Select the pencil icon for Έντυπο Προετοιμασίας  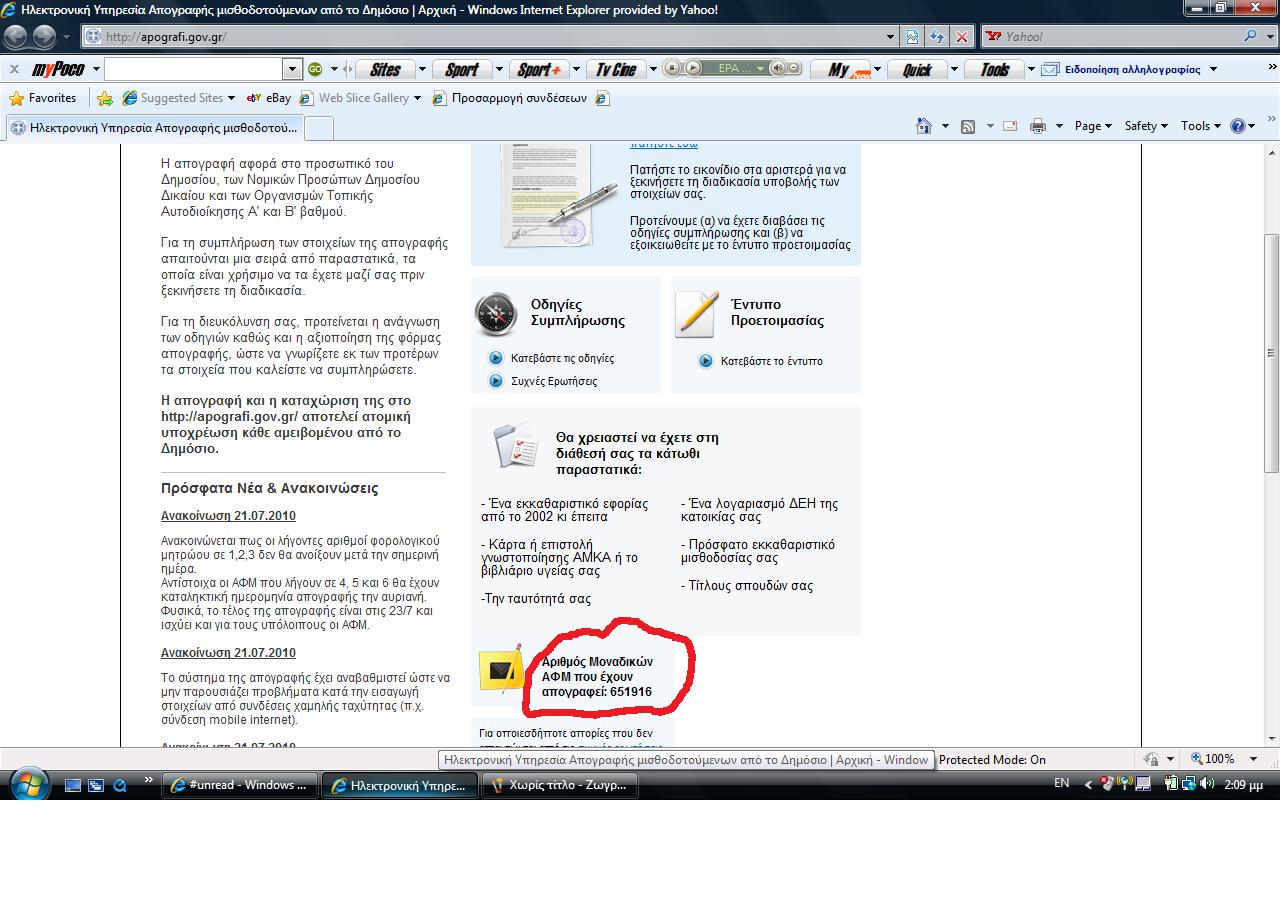pos(697,313)
